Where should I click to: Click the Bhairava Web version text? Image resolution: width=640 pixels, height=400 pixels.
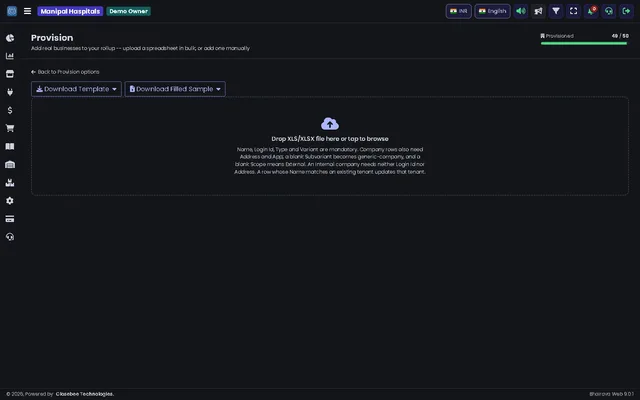(611, 394)
